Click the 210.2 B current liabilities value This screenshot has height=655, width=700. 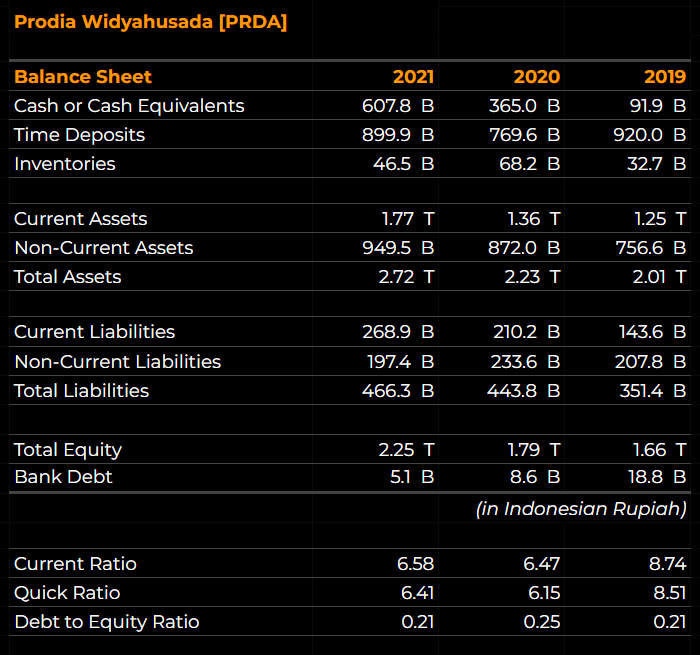click(526, 332)
